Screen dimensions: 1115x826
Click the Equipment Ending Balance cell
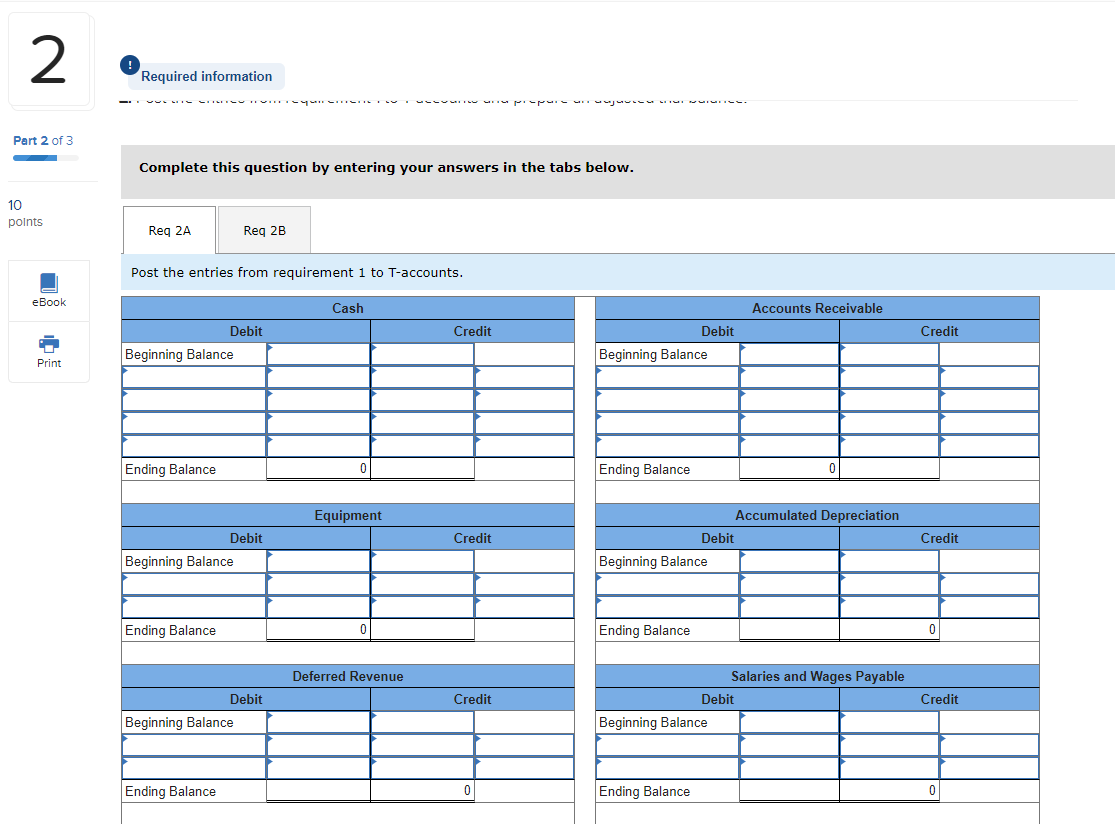pos(318,630)
